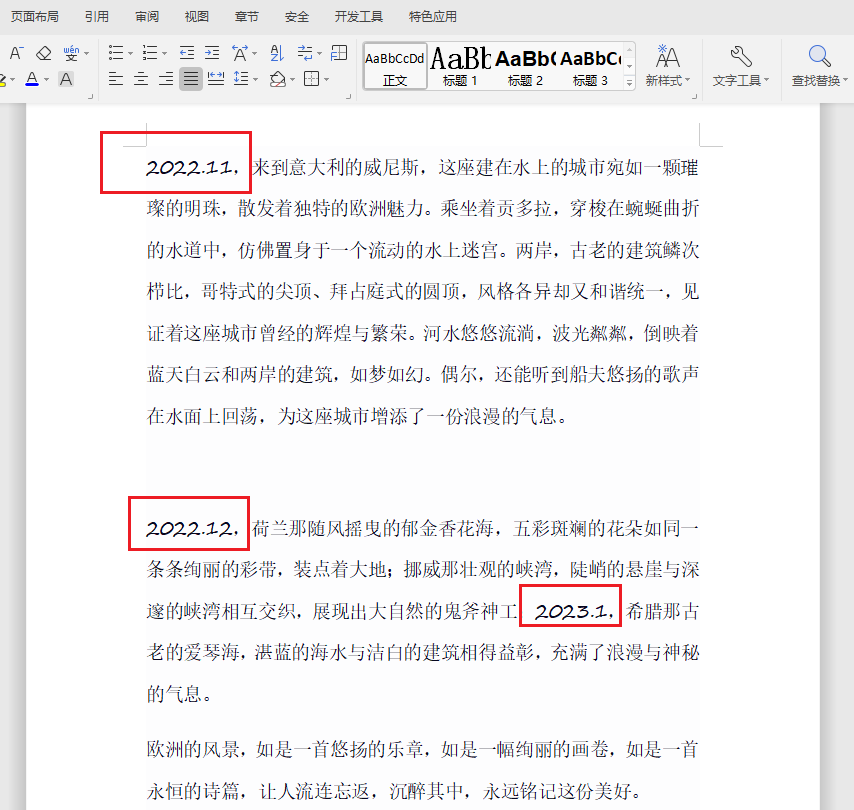854x810 pixels.
Task: Toggle justified alignment
Action: point(190,78)
